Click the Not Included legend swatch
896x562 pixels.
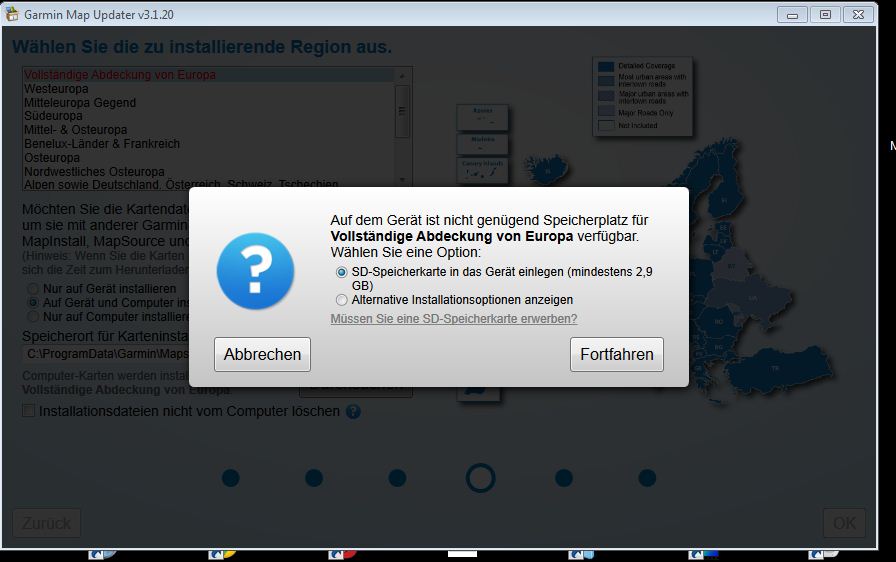coord(606,126)
